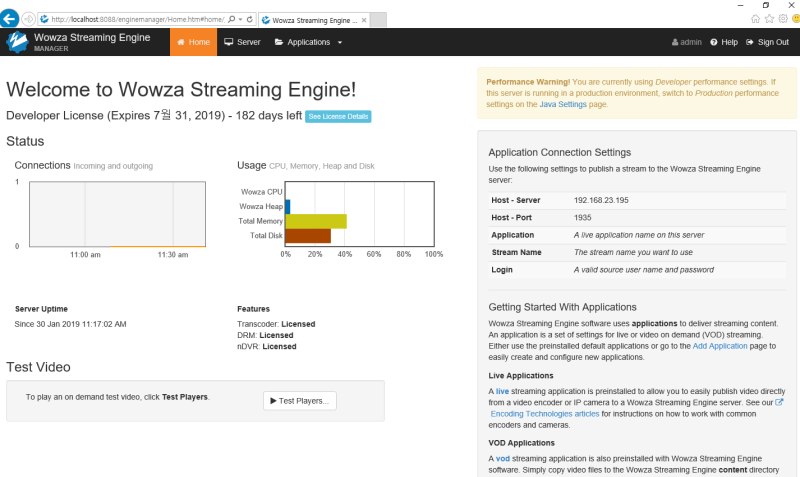
Task: Open a new blank browser tab
Action: coord(378,20)
